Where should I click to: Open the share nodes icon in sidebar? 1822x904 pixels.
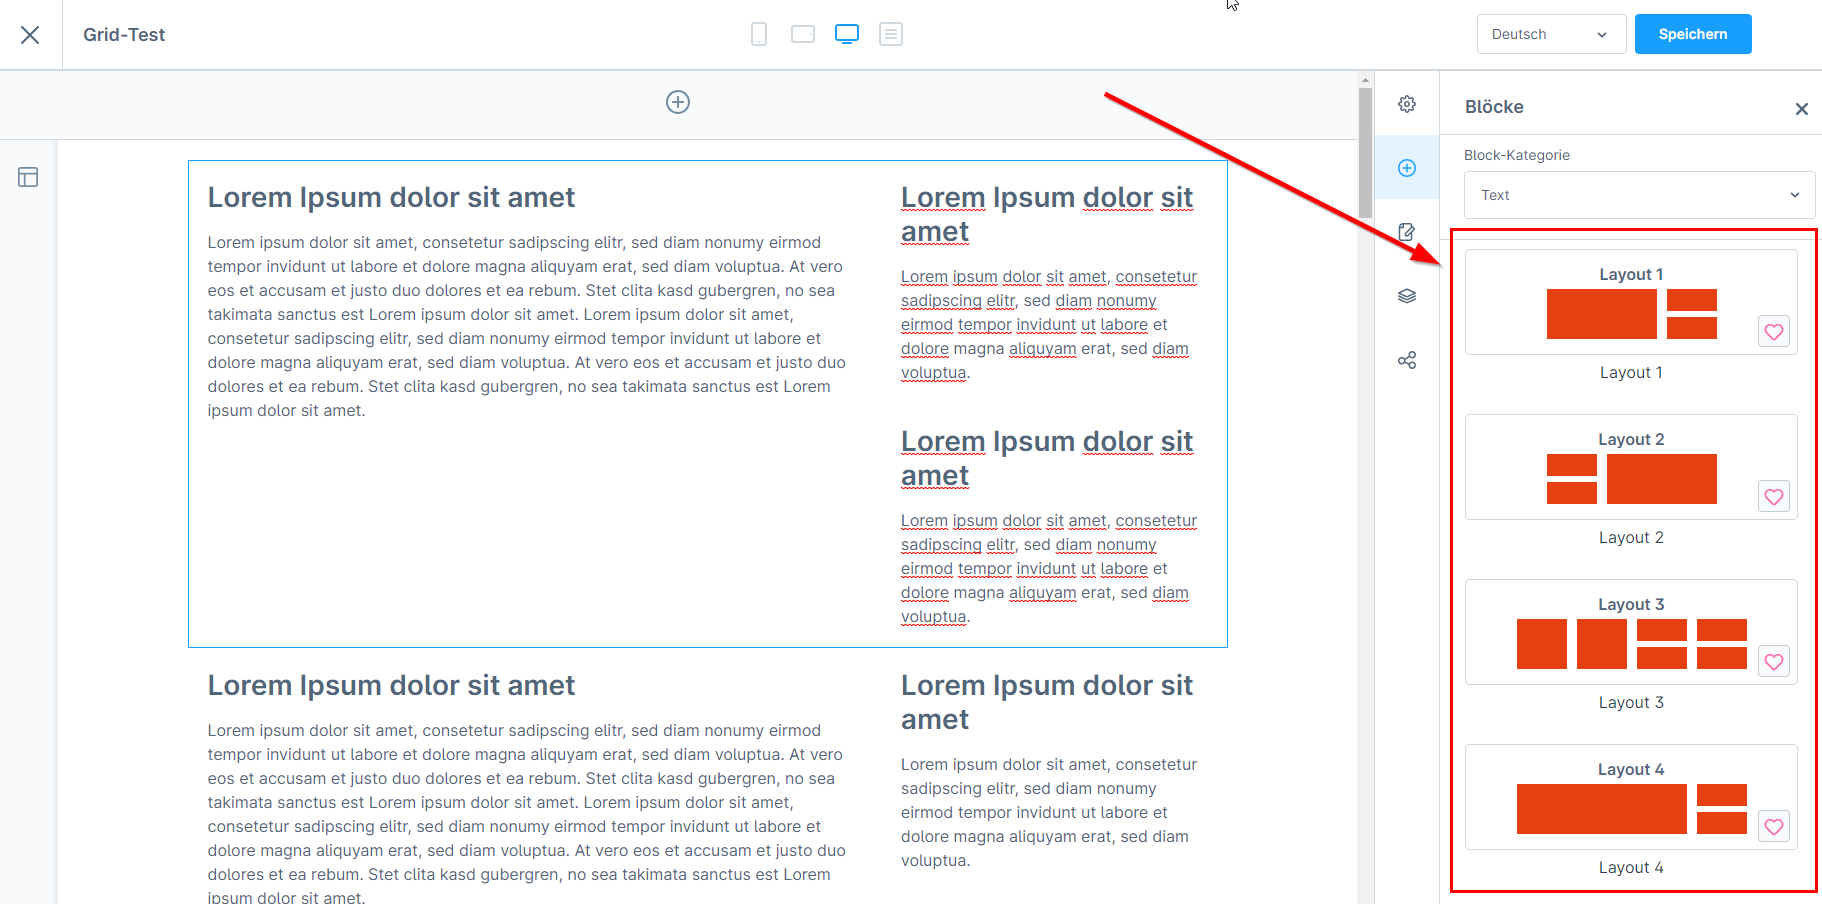click(x=1407, y=360)
